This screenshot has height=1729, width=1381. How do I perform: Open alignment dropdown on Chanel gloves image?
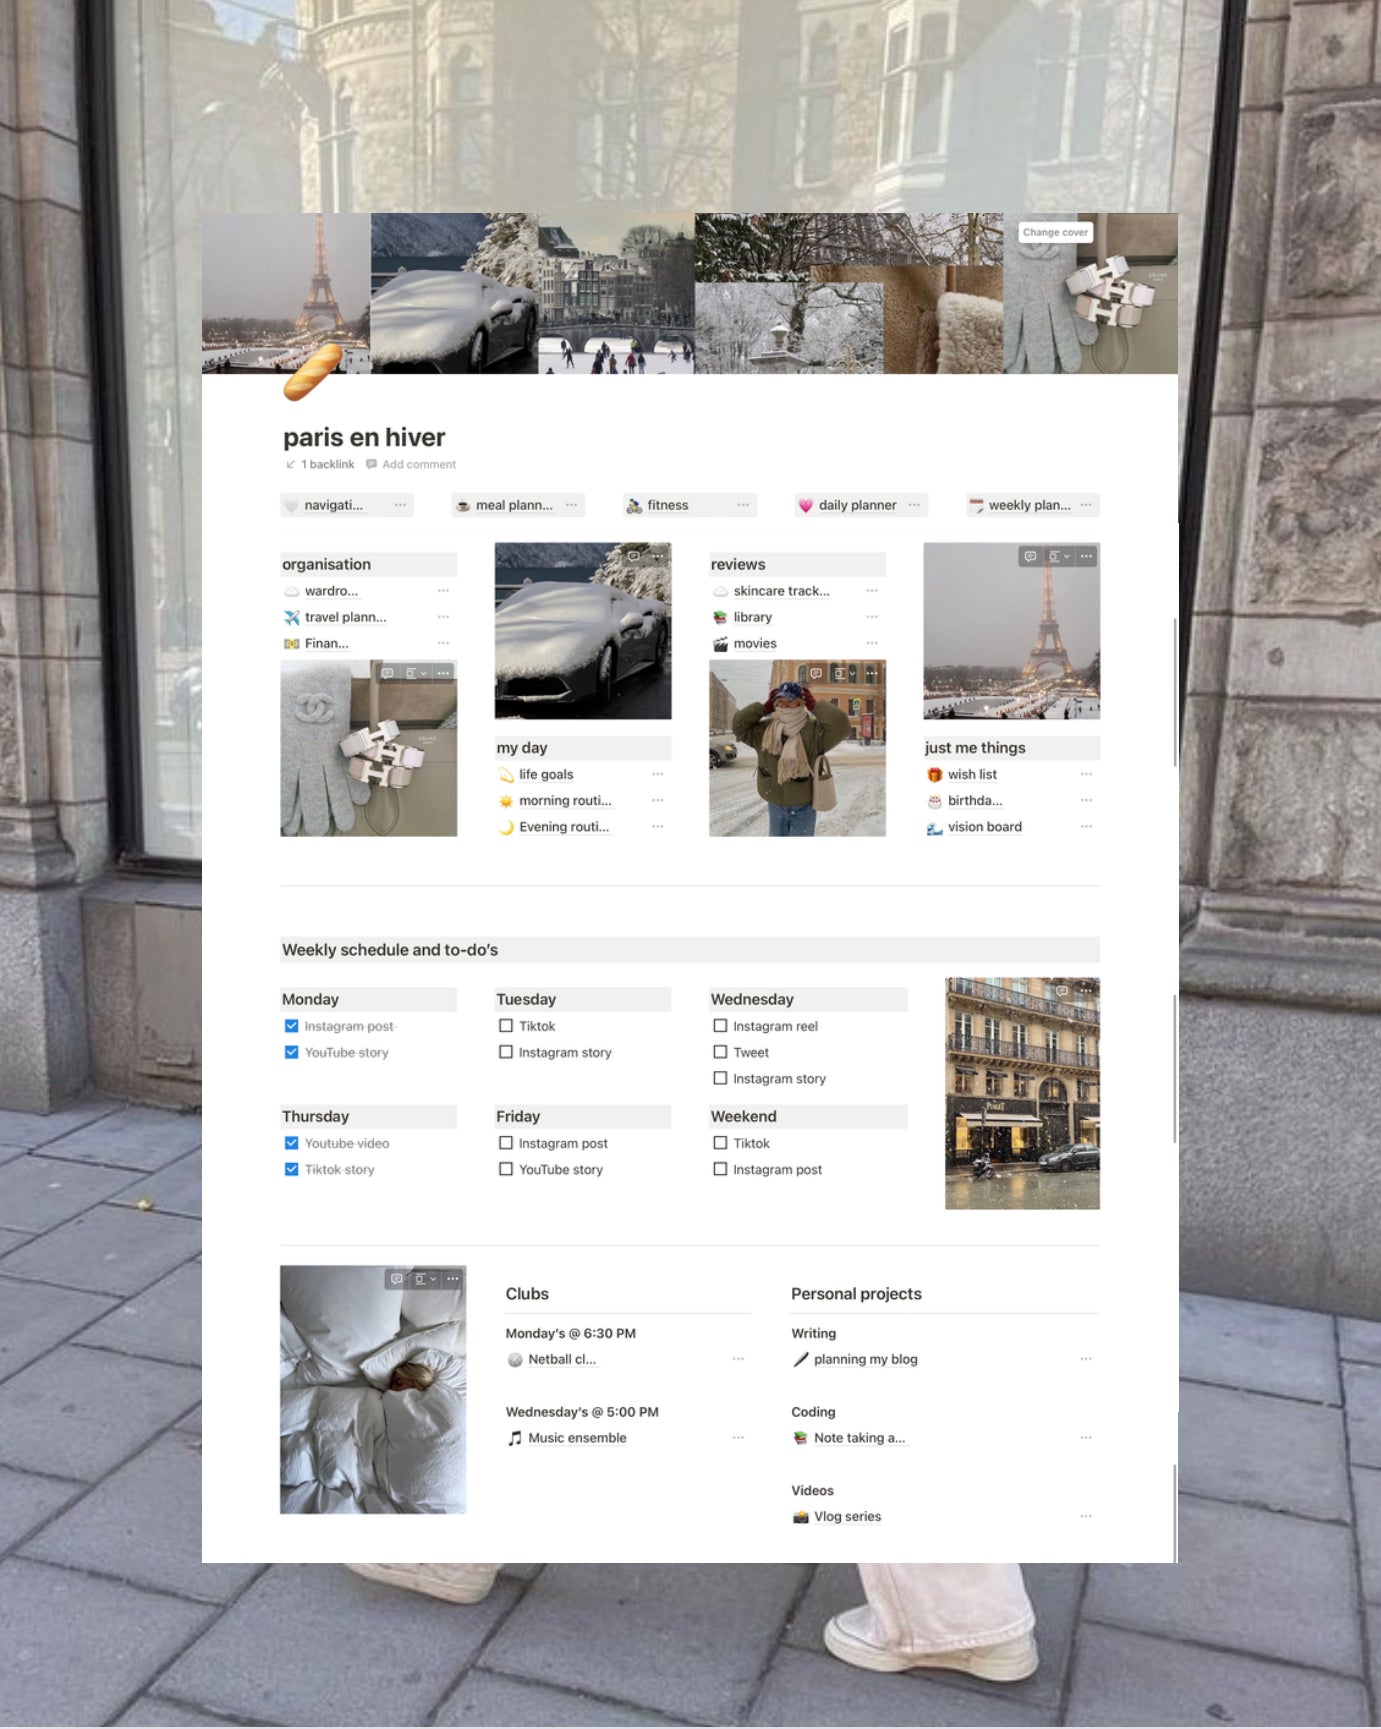415,673
